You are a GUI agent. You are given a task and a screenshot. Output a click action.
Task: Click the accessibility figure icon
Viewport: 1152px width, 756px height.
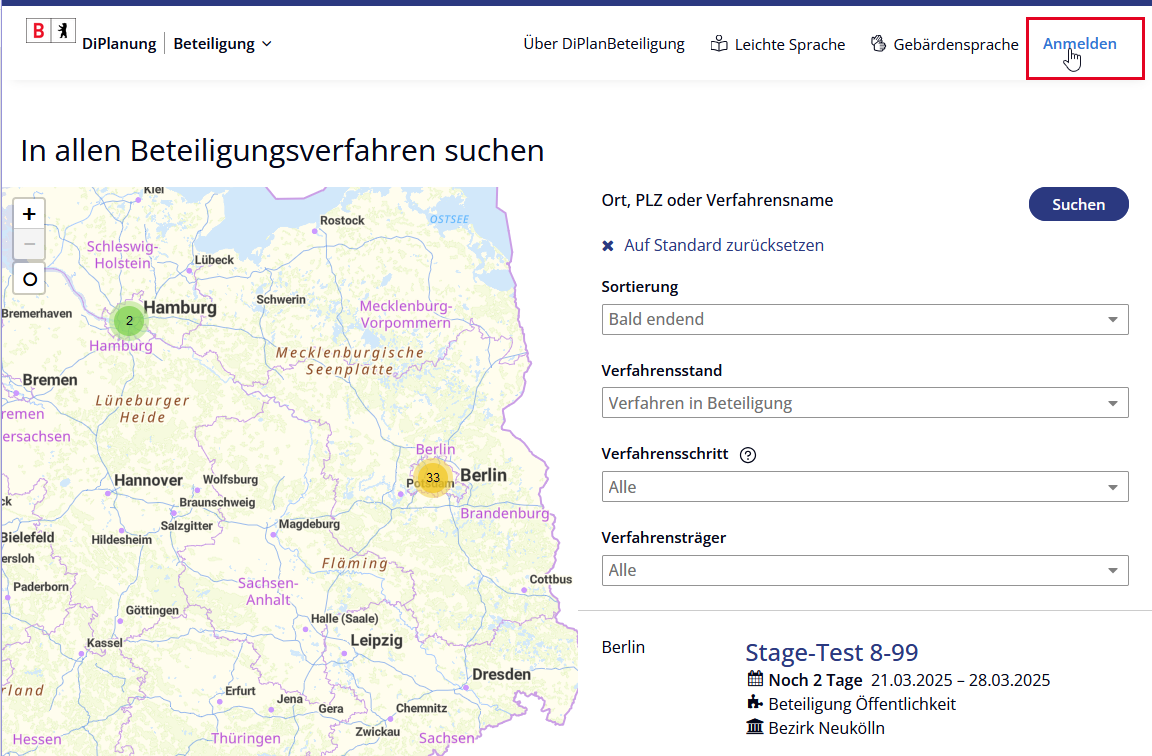62,30
